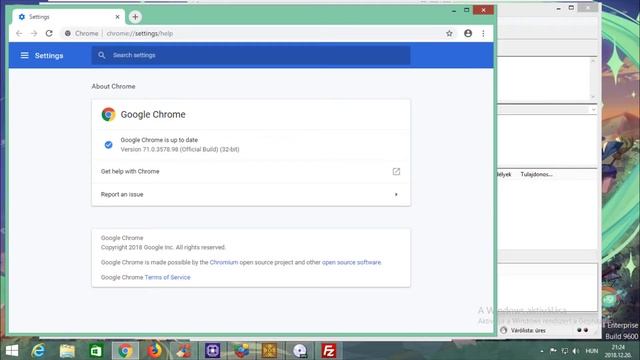Open the Windows Start button
This screenshot has height=360, width=640.
[x=12, y=351]
